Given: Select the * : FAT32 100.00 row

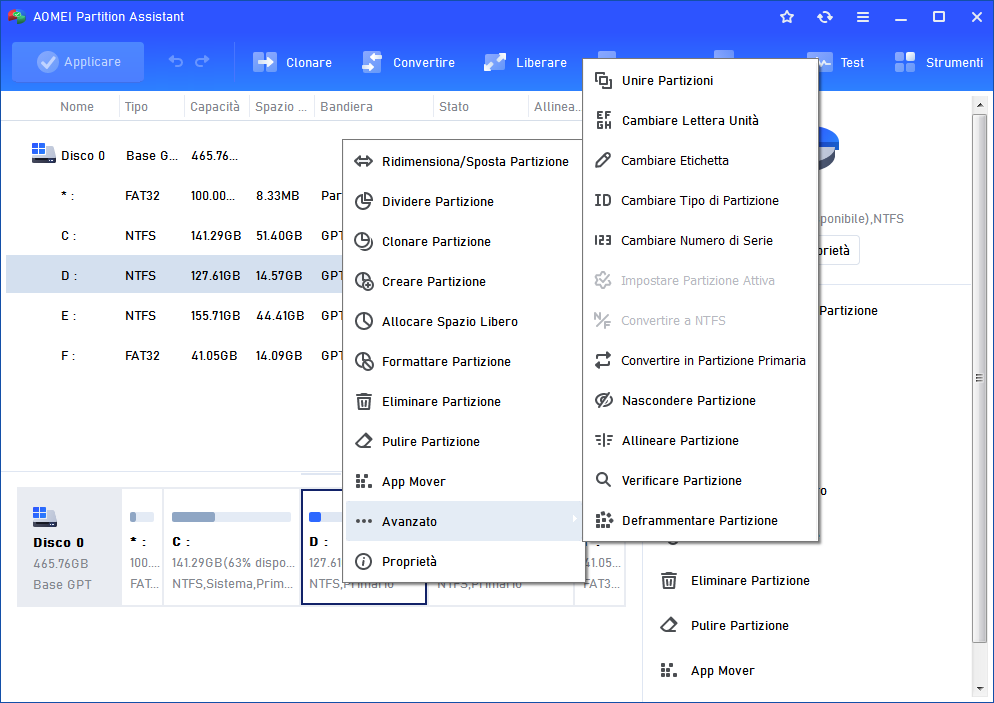Looking at the screenshot, I should (174, 196).
